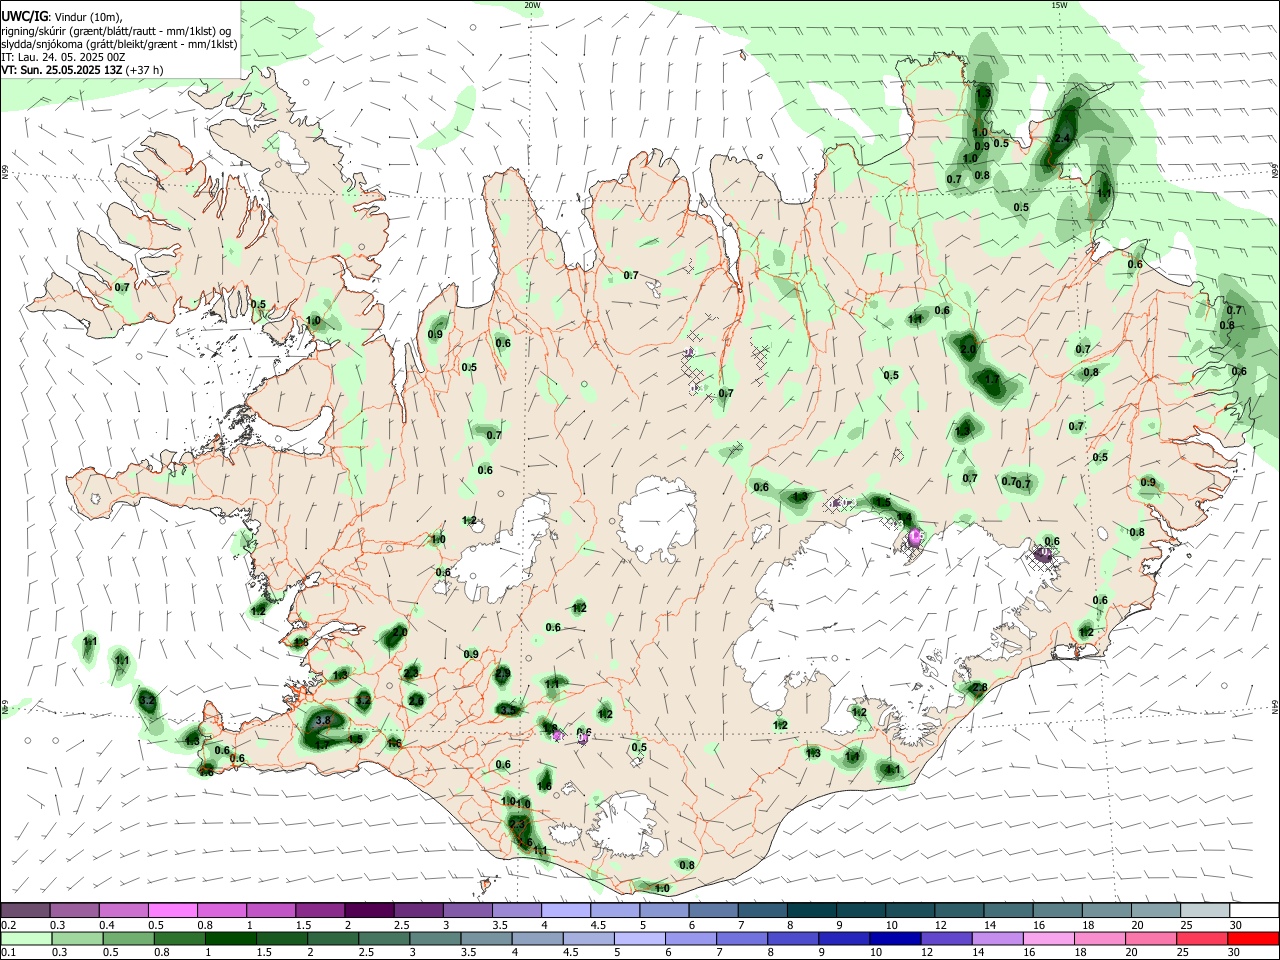Screen dimensions: 1280x960
Task: Click the '3.2' precipitation value offshore
Action: tap(147, 701)
